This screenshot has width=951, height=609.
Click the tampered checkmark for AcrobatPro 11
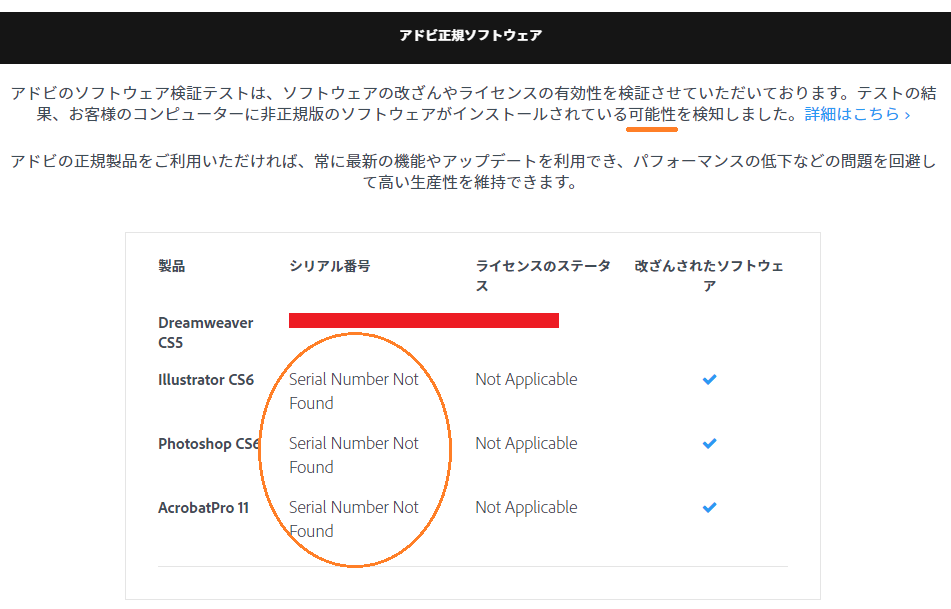pyautogui.click(x=709, y=507)
